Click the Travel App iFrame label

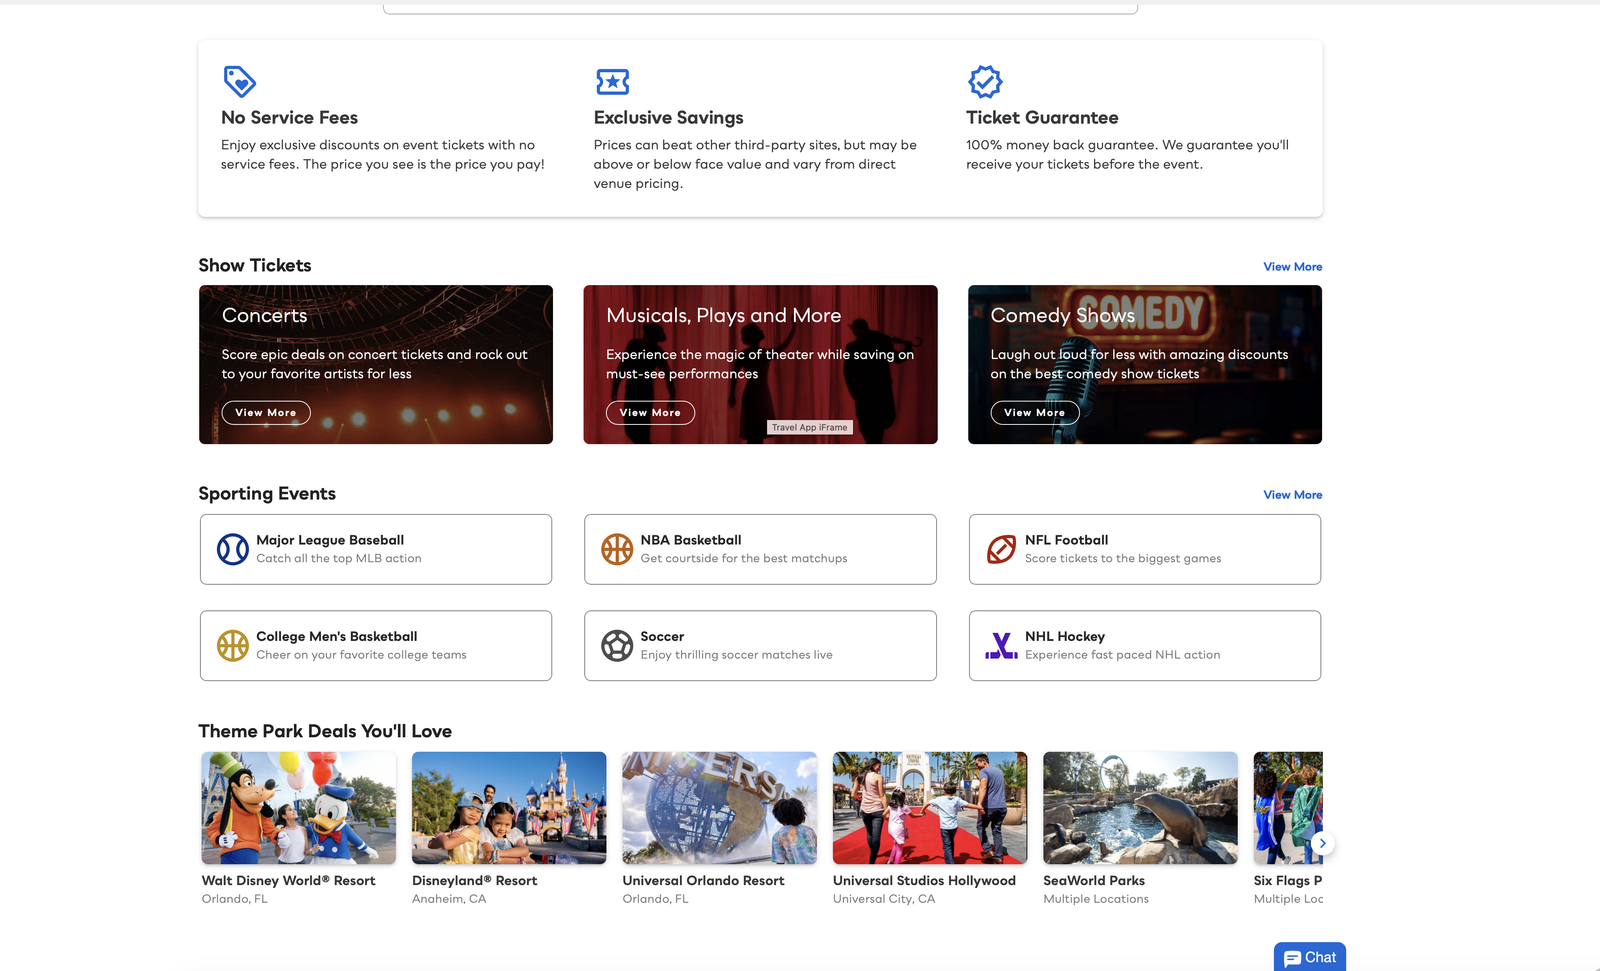(810, 427)
